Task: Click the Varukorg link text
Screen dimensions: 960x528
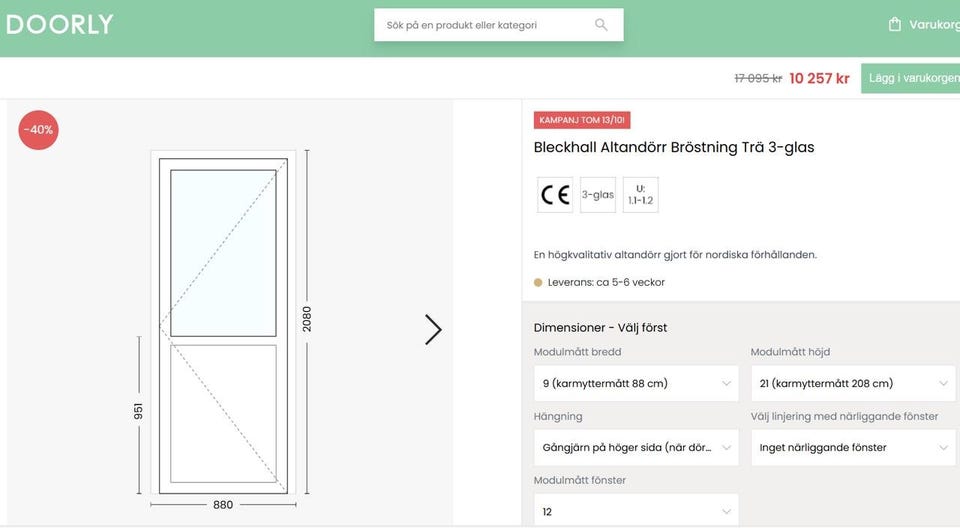Action: (934, 25)
